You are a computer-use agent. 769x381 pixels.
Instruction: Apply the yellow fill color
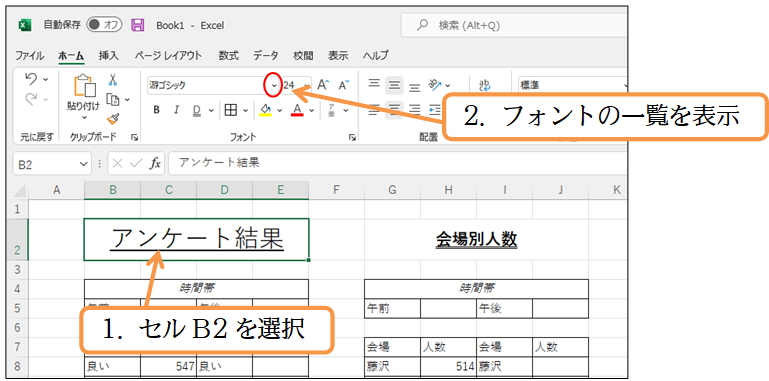coord(265,110)
